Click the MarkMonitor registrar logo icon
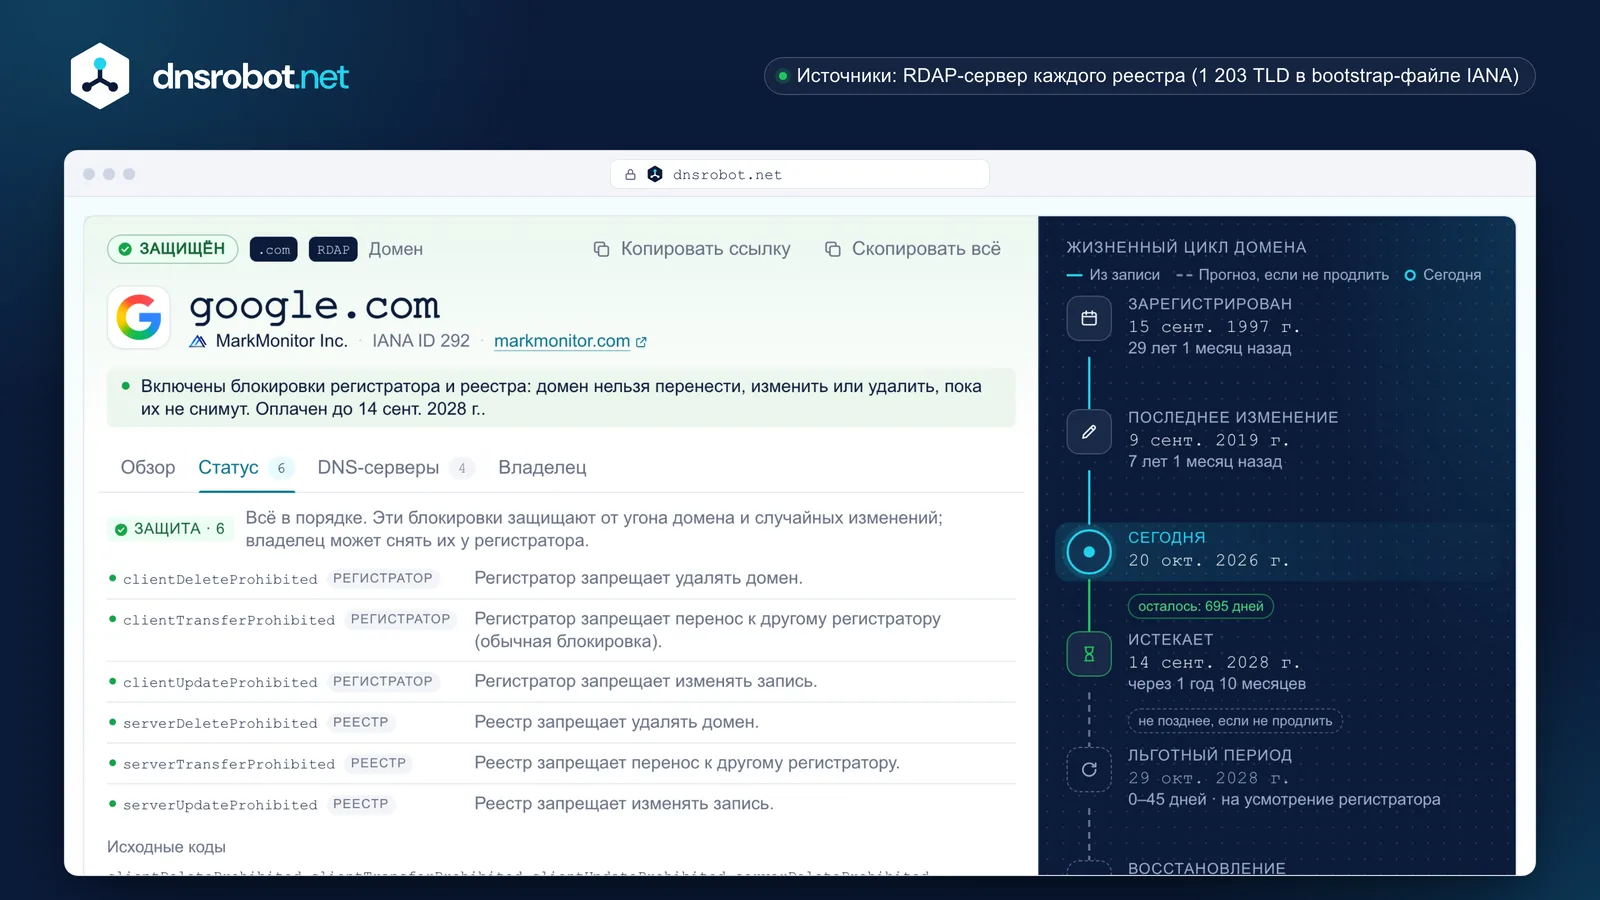The width and height of the screenshot is (1600, 900). tap(198, 341)
